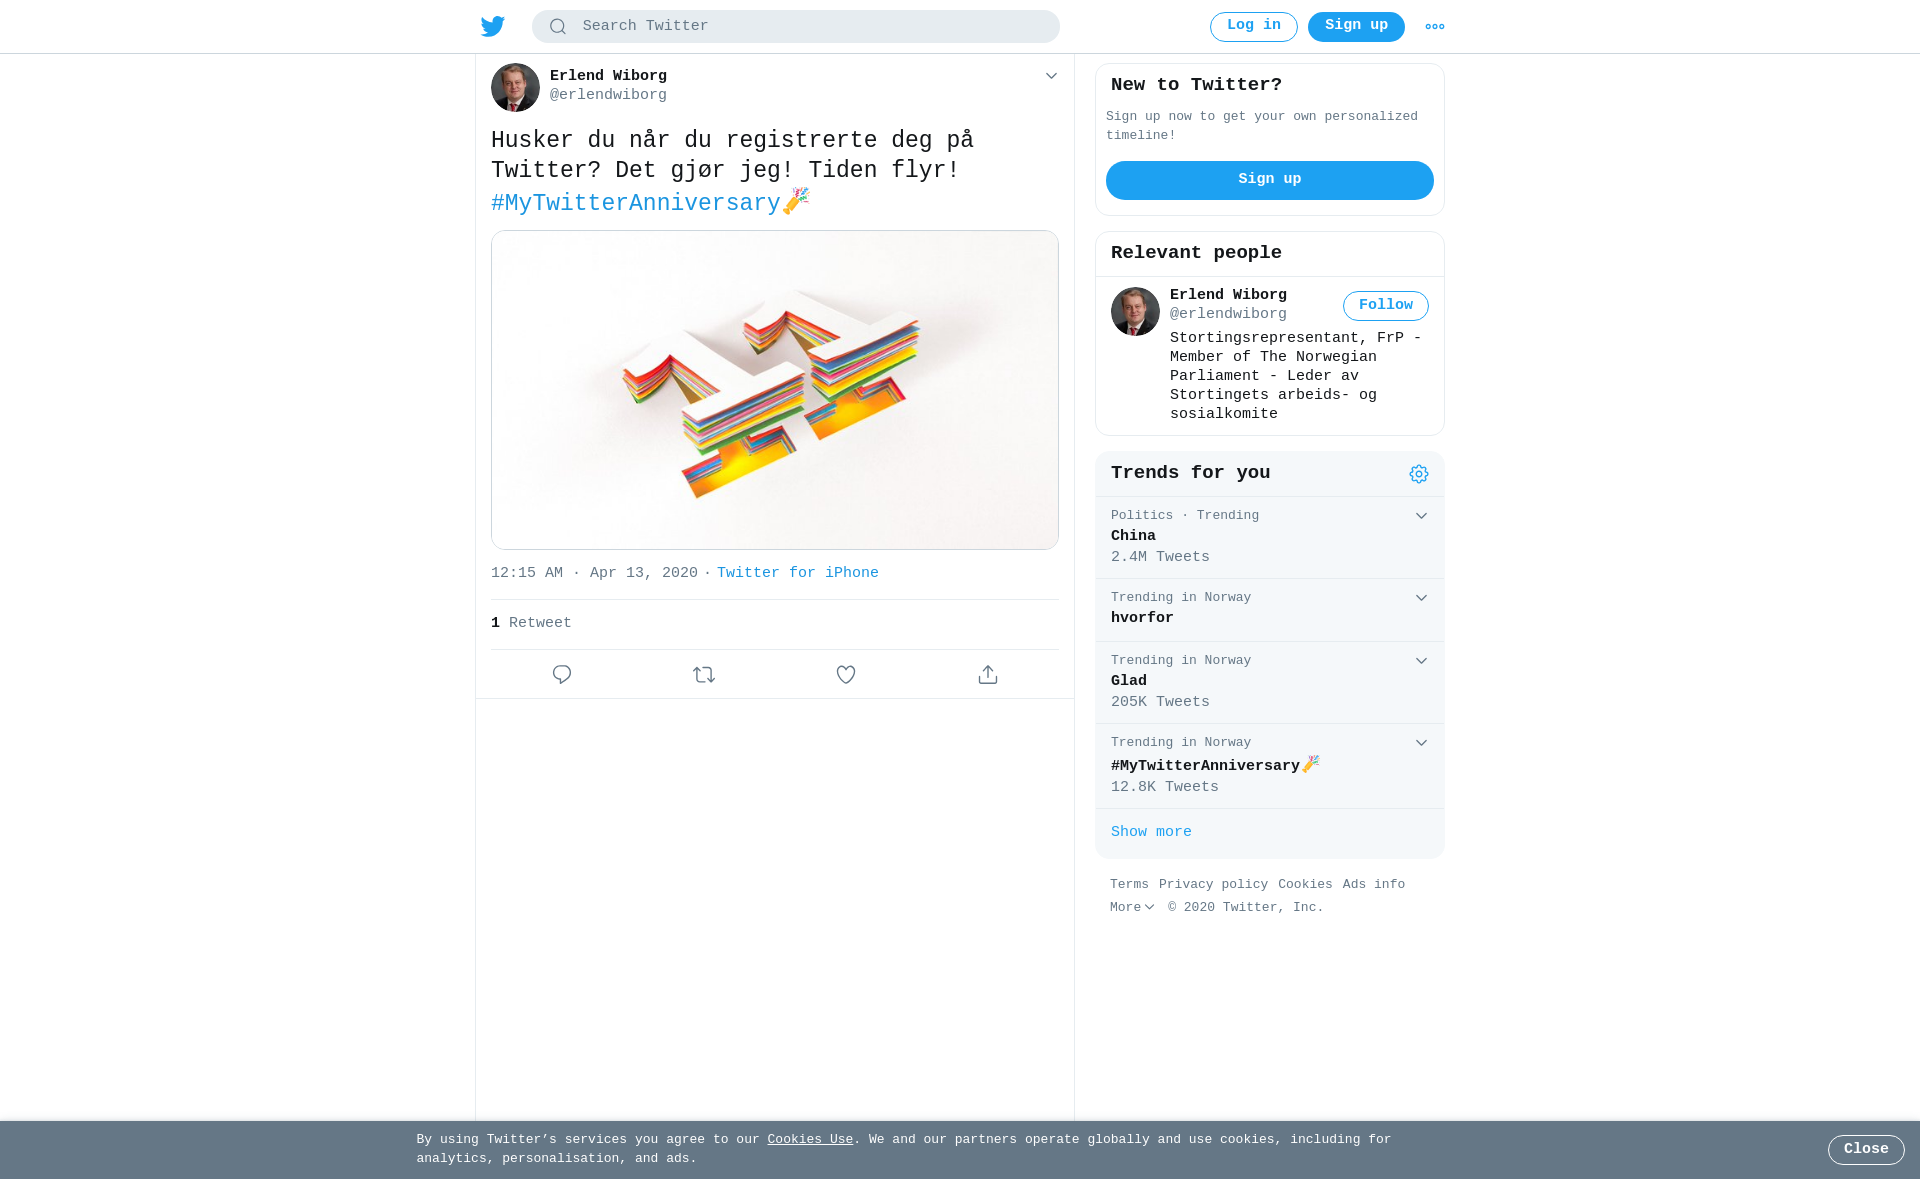The image size is (1920, 1179).
Task: Like the tweet with heart icon
Action: [x=846, y=675]
